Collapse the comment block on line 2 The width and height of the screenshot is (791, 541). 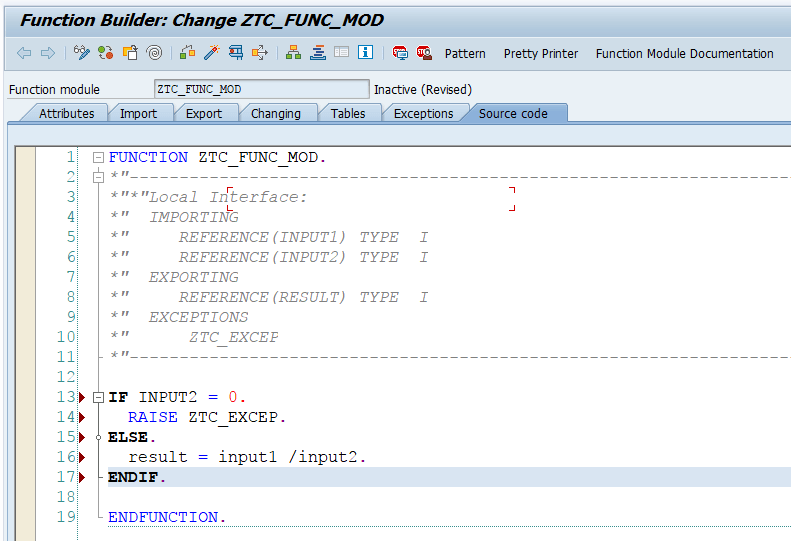(x=98, y=177)
